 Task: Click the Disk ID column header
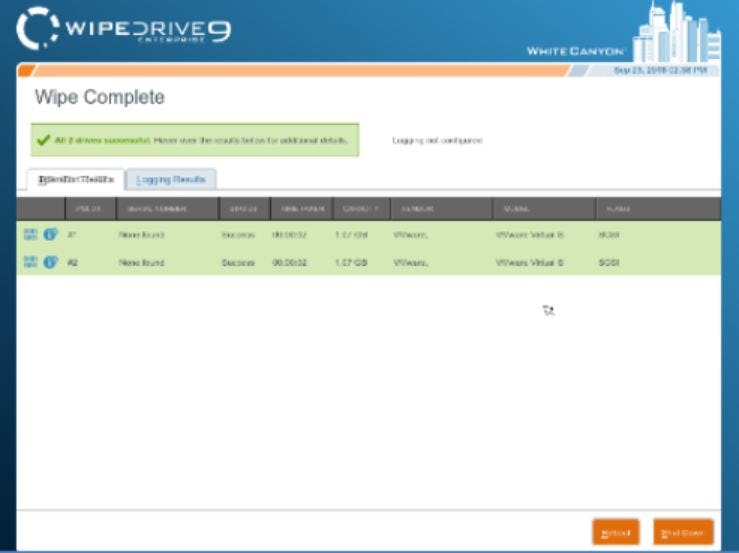(90, 209)
